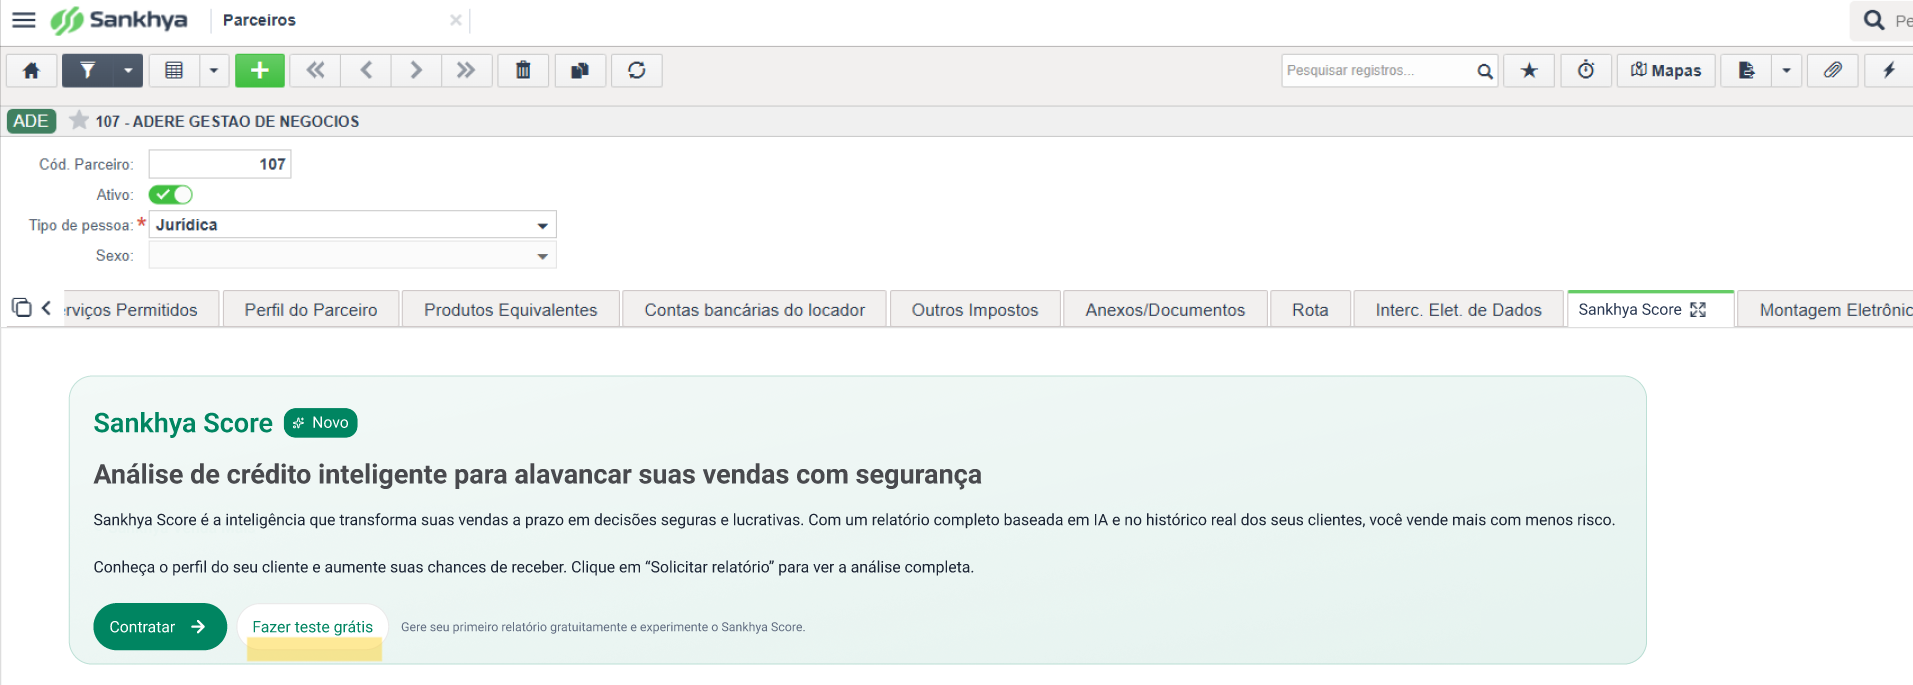The height and width of the screenshot is (685, 1913).
Task: Open the Sexo dropdown
Action: (352, 256)
